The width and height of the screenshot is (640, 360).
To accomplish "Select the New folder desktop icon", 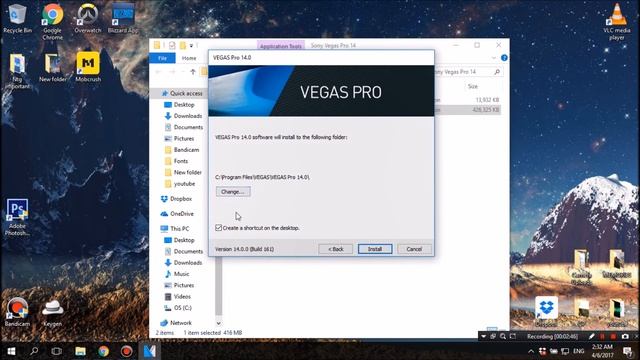I will [53, 67].
